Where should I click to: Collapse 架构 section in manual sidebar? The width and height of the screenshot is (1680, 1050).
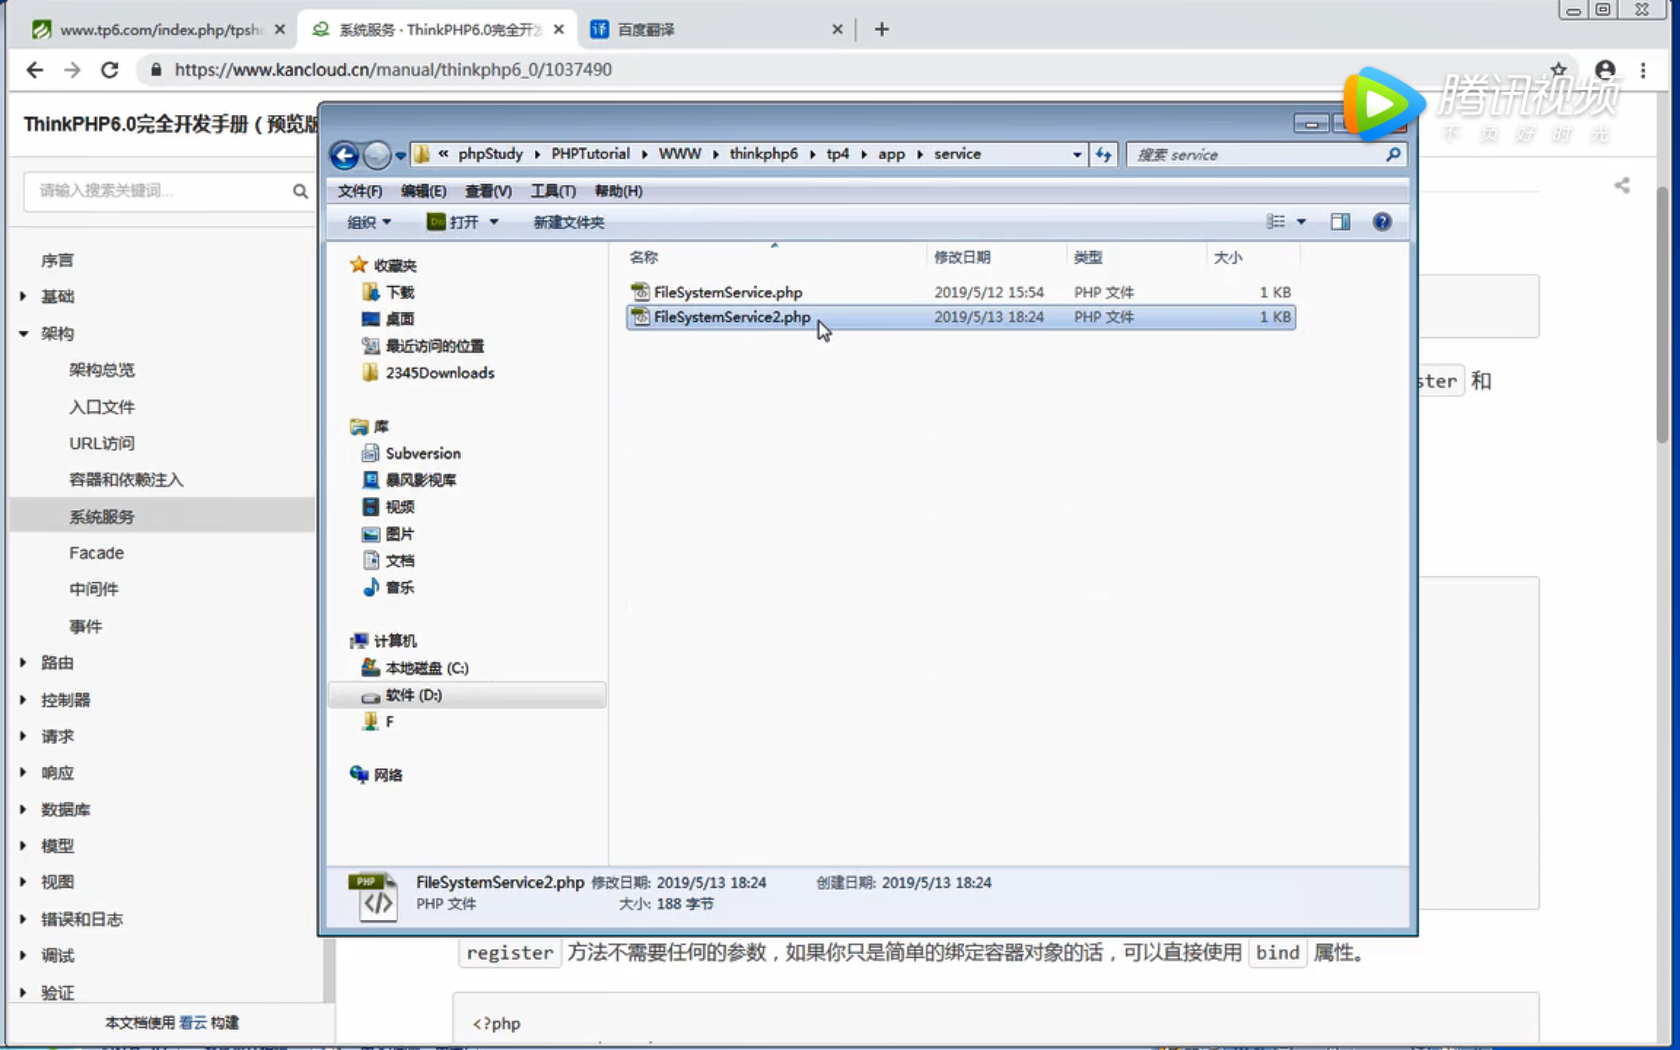point(23,333)
